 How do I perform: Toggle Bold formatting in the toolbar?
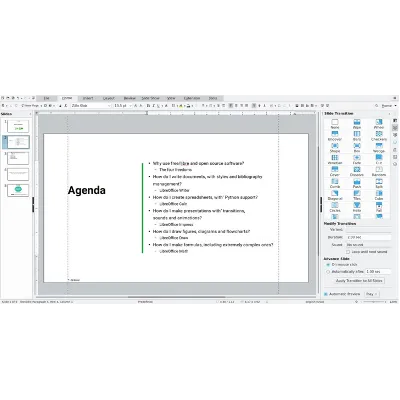click(x=148, y=105)
